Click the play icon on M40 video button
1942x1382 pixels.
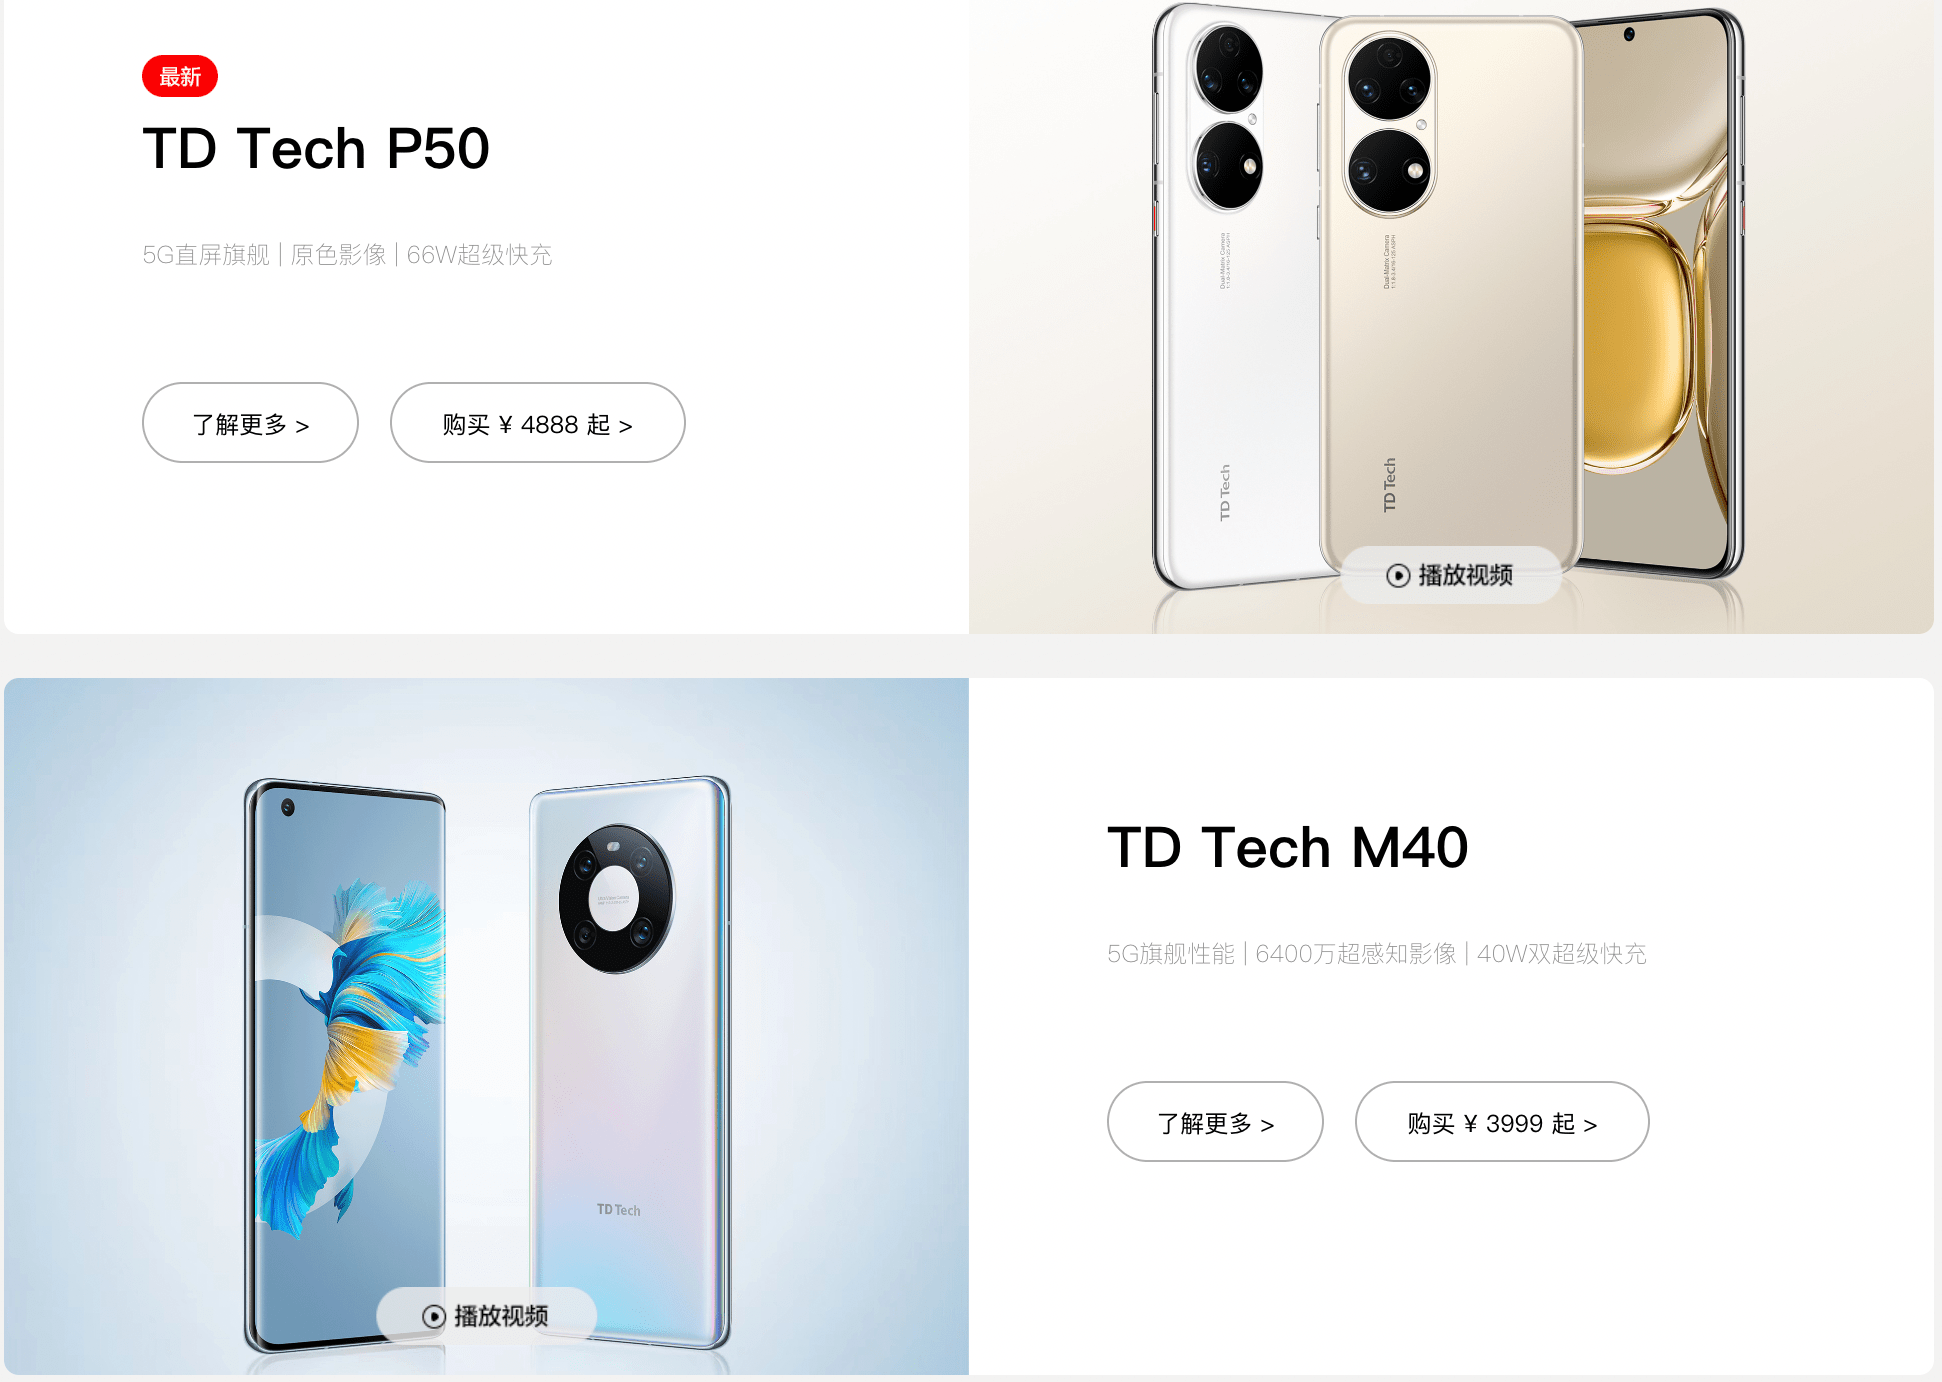click(x=434, y=1316)
